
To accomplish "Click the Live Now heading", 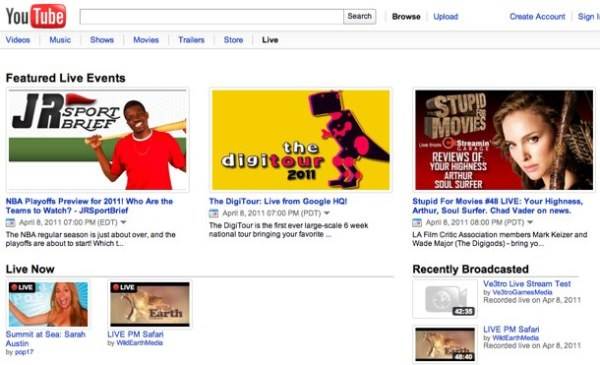I will 30,269.
